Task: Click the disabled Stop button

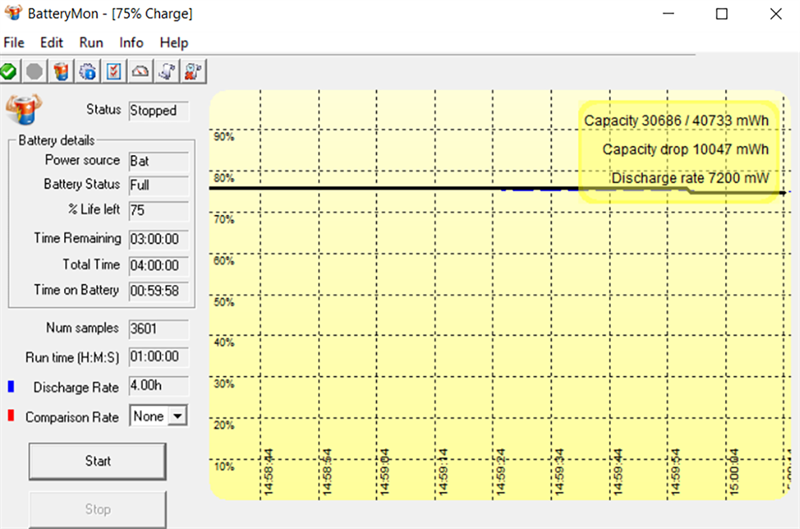Action: pyautogui.click(x=97, y=509)
